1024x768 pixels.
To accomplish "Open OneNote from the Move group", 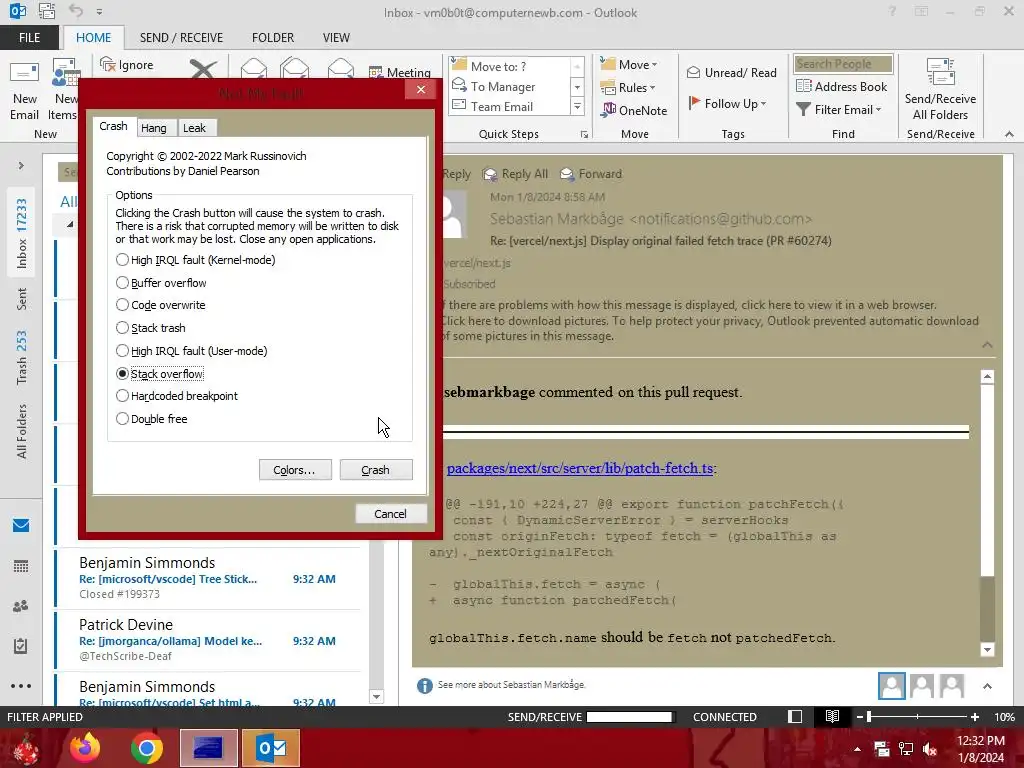I will click(x=634, y=110).
